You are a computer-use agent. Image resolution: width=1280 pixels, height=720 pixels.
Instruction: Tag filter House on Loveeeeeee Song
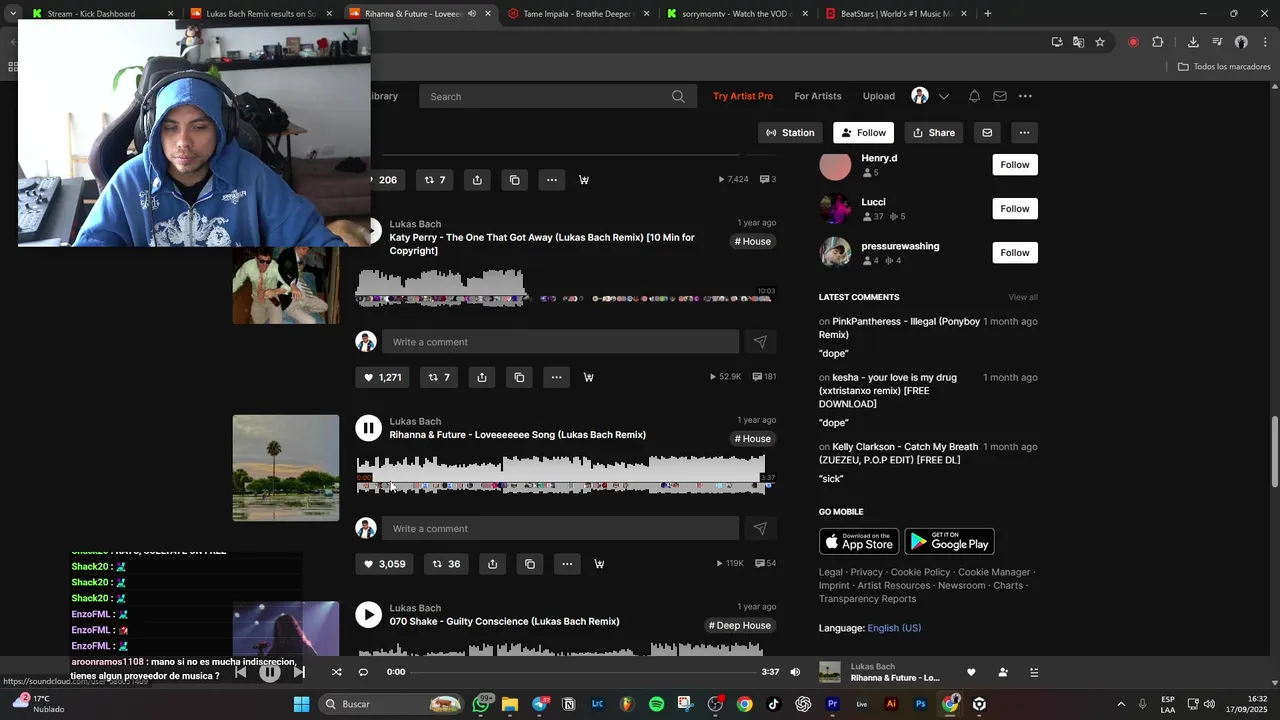753,439
